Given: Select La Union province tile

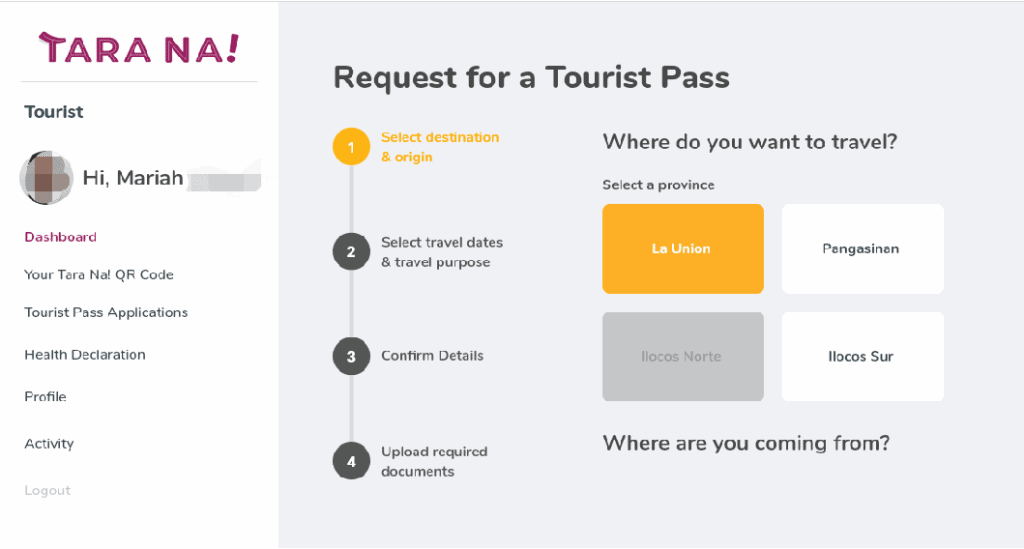Looking at the screenshot, I should click(x=682, y=249).
